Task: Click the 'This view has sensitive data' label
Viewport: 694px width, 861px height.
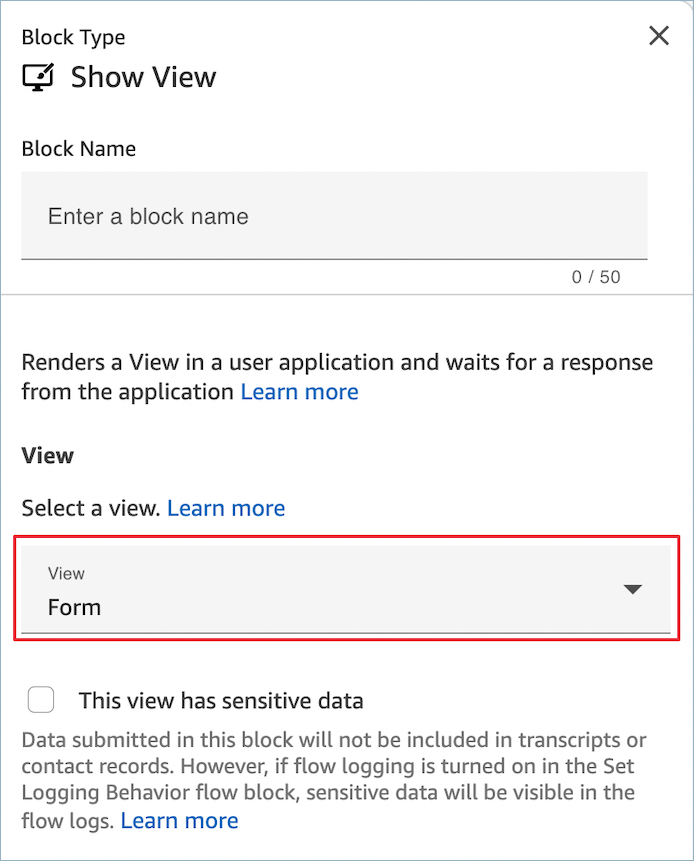Action: [221, 701]
